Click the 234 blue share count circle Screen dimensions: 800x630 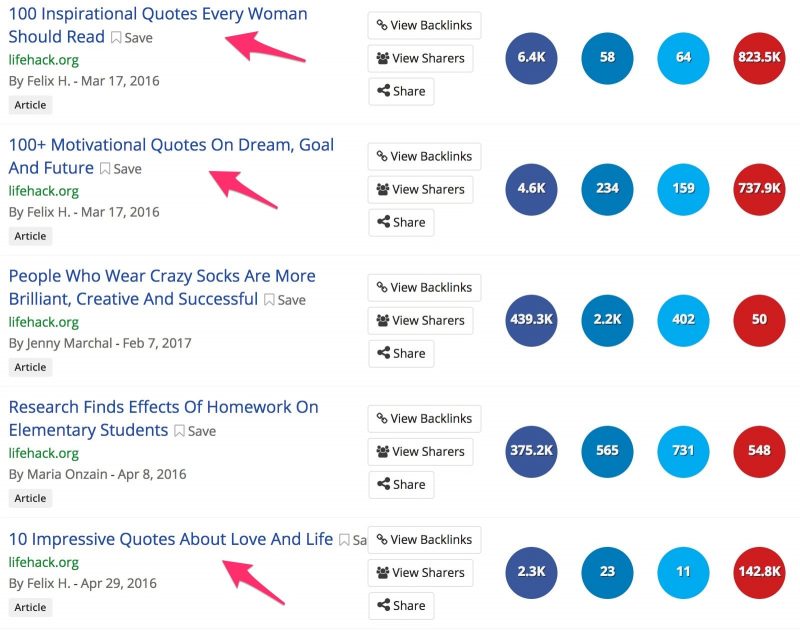coord(607,189)
